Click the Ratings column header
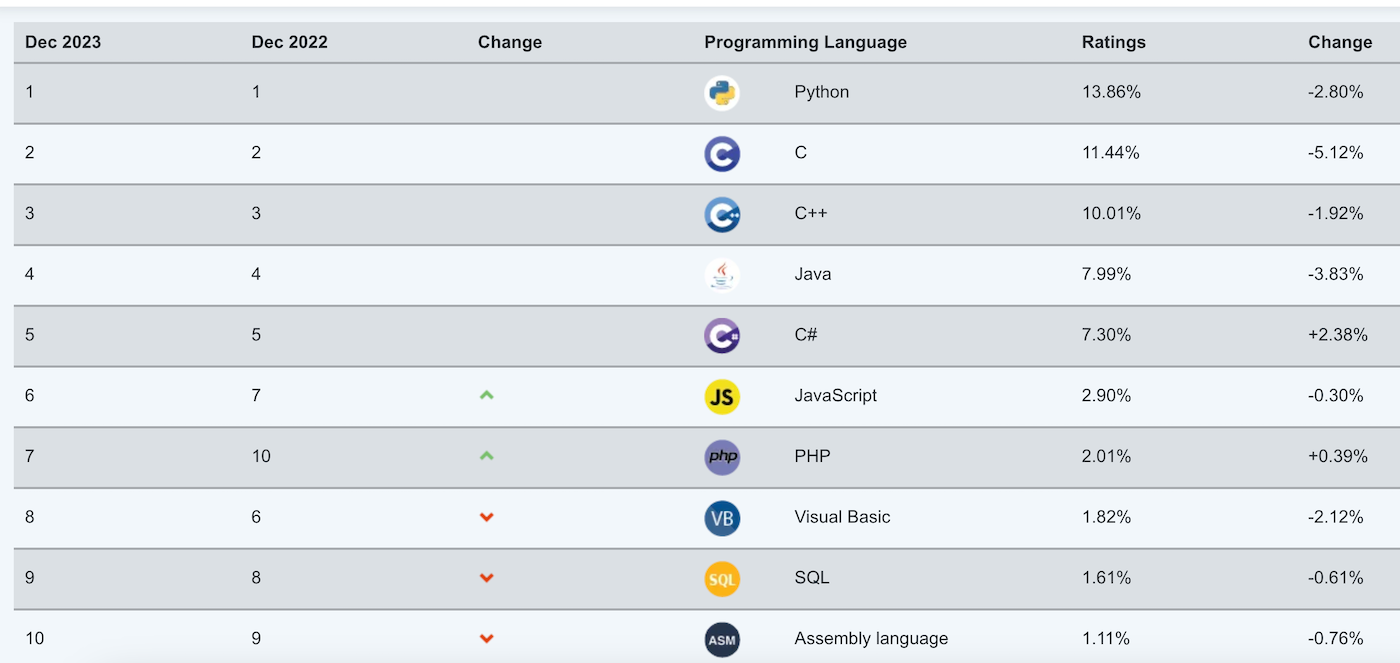The image size is (1400, 663). point(1113,42)
